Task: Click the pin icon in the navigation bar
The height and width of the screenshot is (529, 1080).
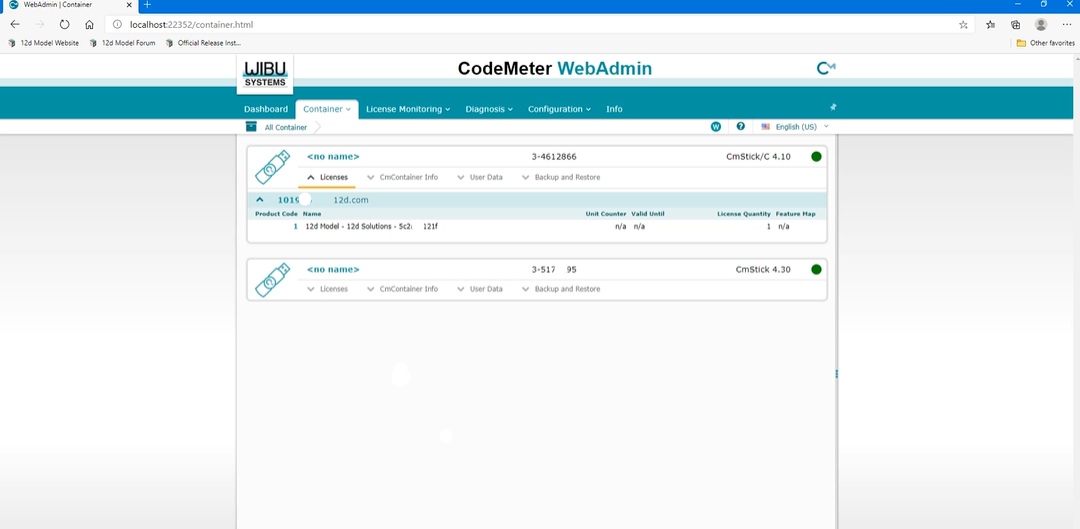Action: [833, 107]
